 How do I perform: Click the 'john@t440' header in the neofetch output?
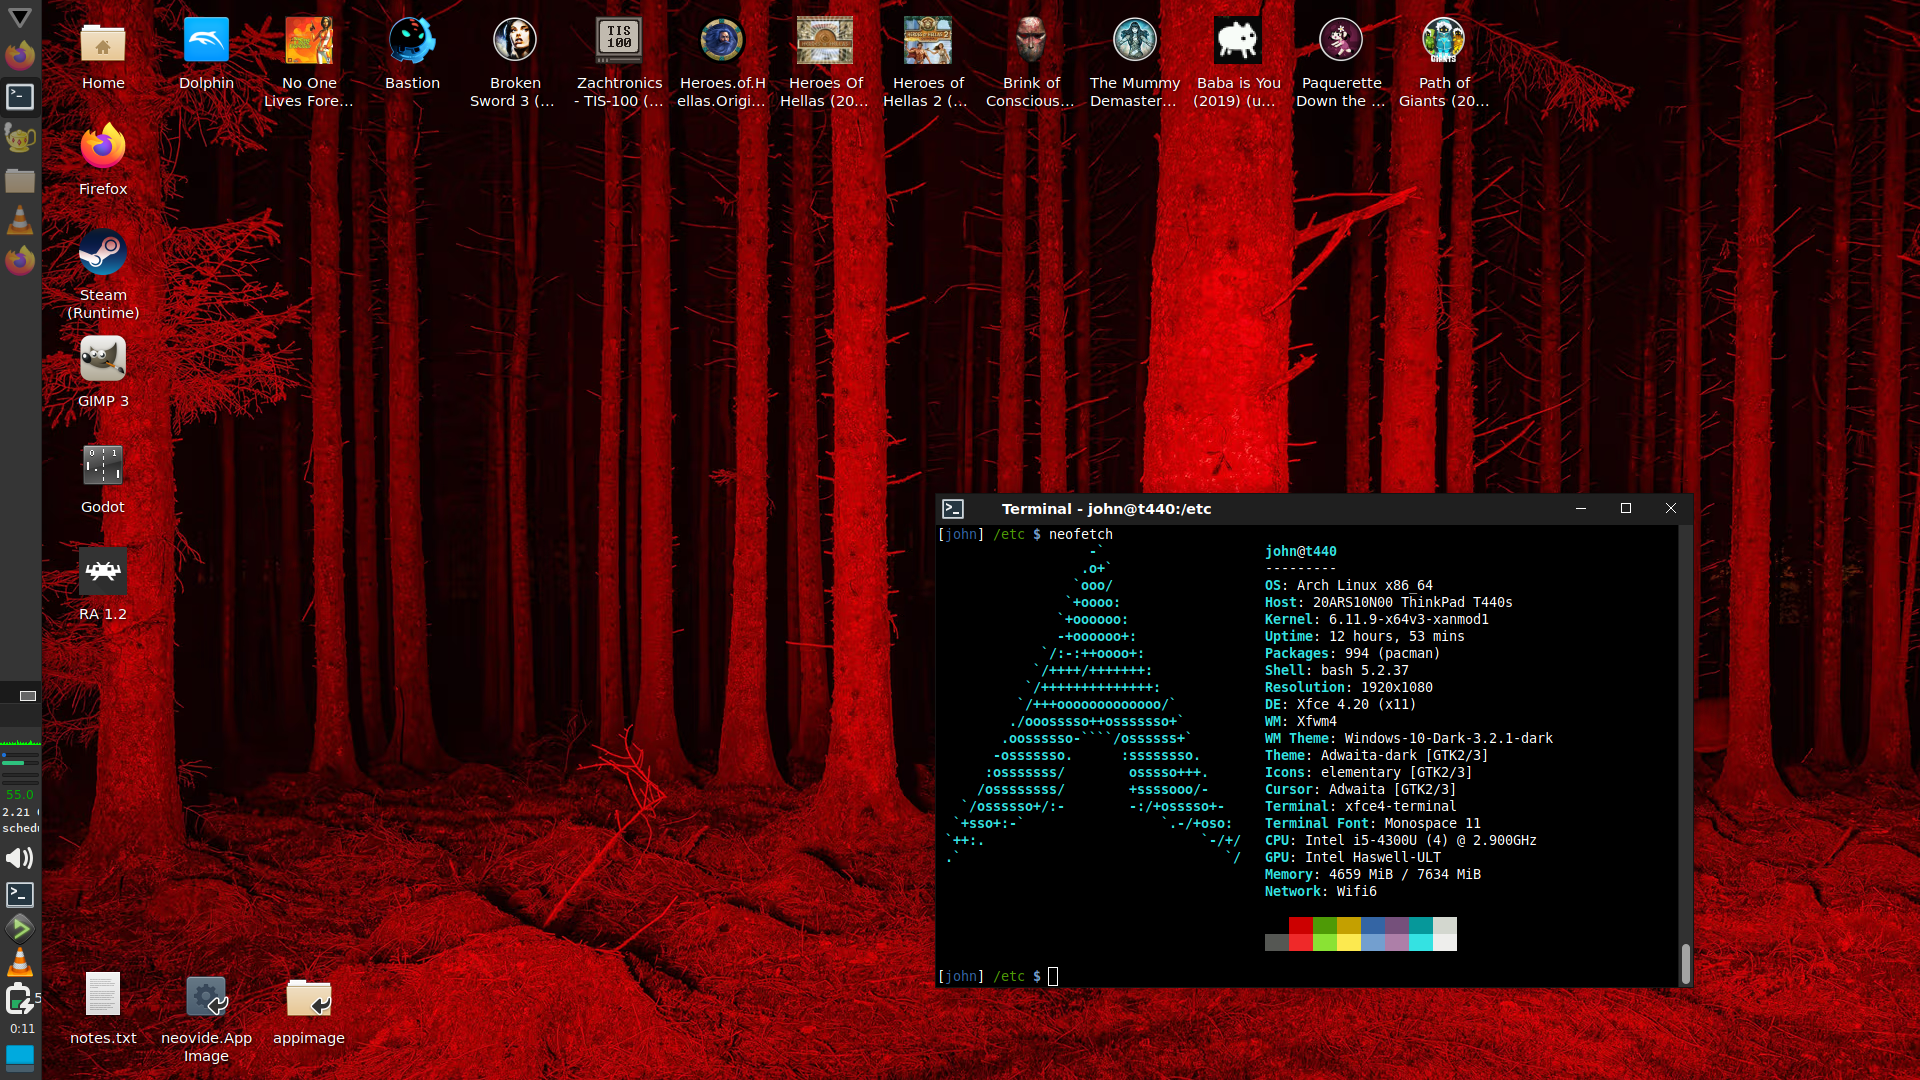coord(1300,552)
